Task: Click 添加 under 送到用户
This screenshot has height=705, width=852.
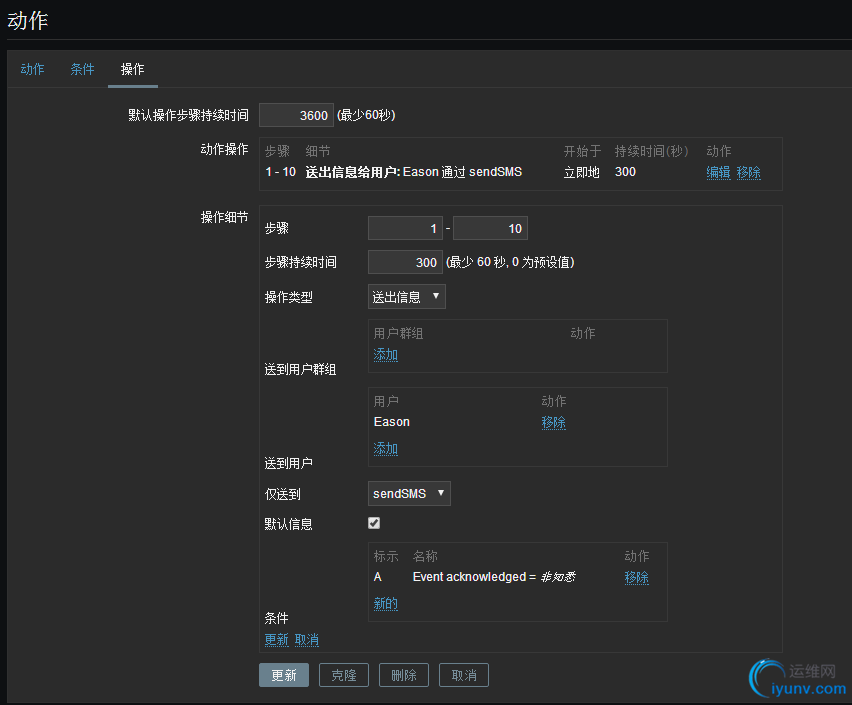Action: click(x=385, y=448)
